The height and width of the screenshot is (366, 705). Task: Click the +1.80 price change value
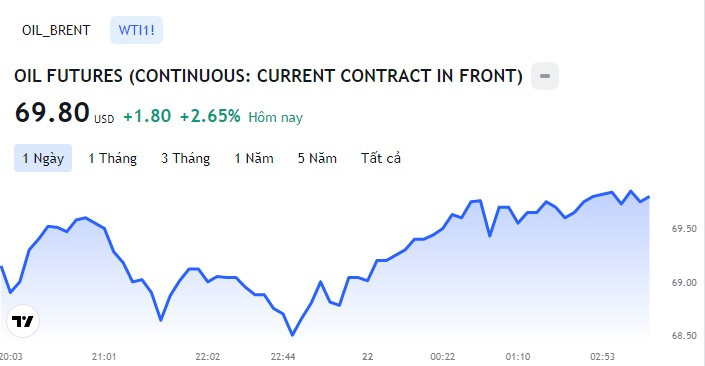click(x=147, y=116)
